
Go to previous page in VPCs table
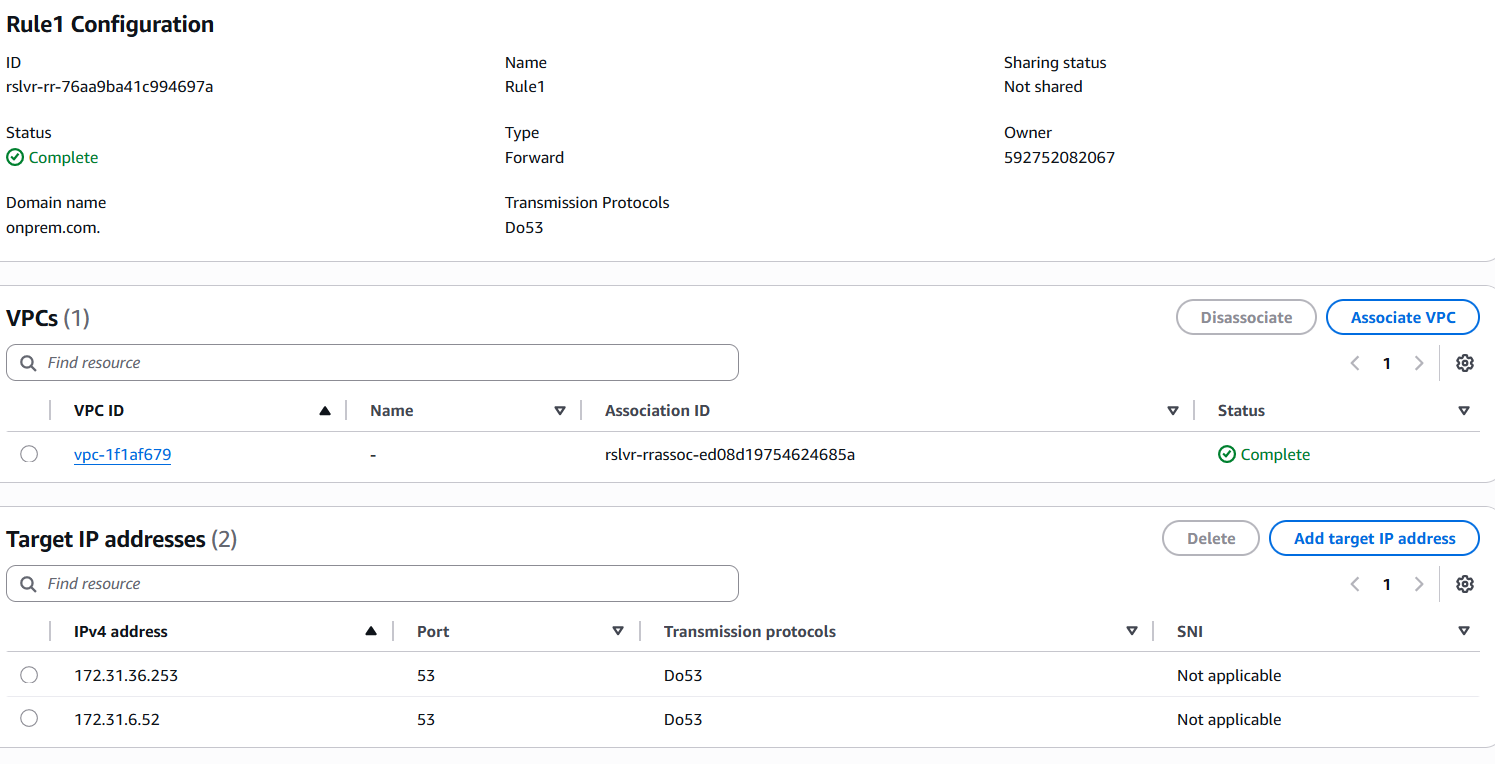point(1355,363)
